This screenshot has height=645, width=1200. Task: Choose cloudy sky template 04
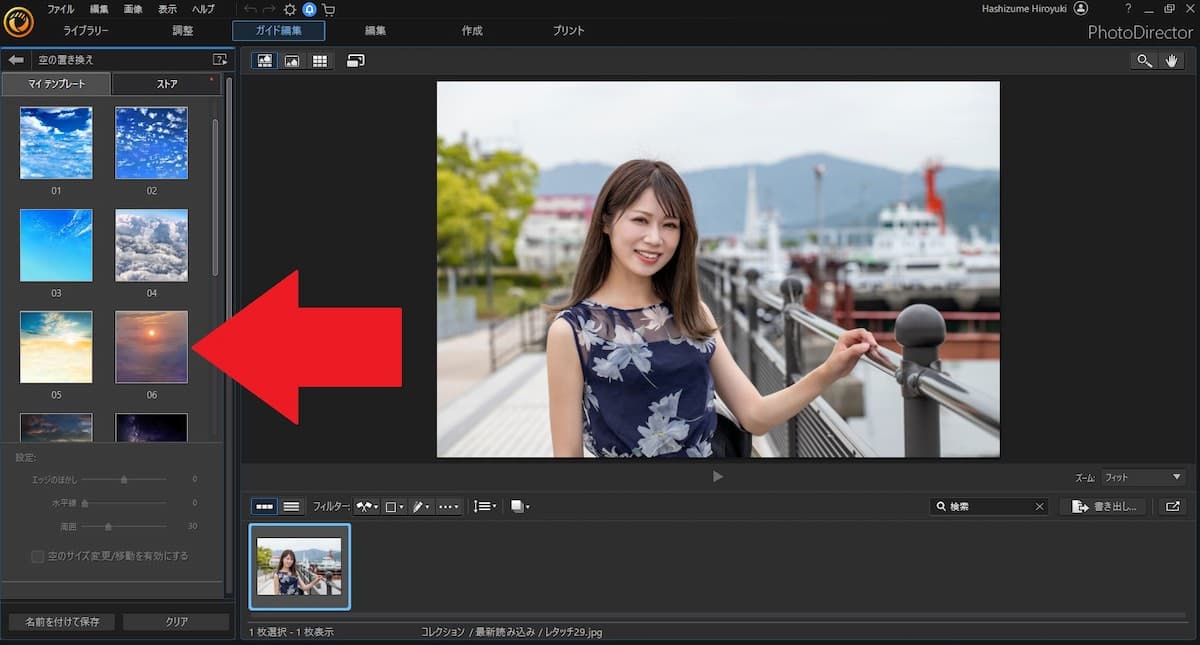151,245
